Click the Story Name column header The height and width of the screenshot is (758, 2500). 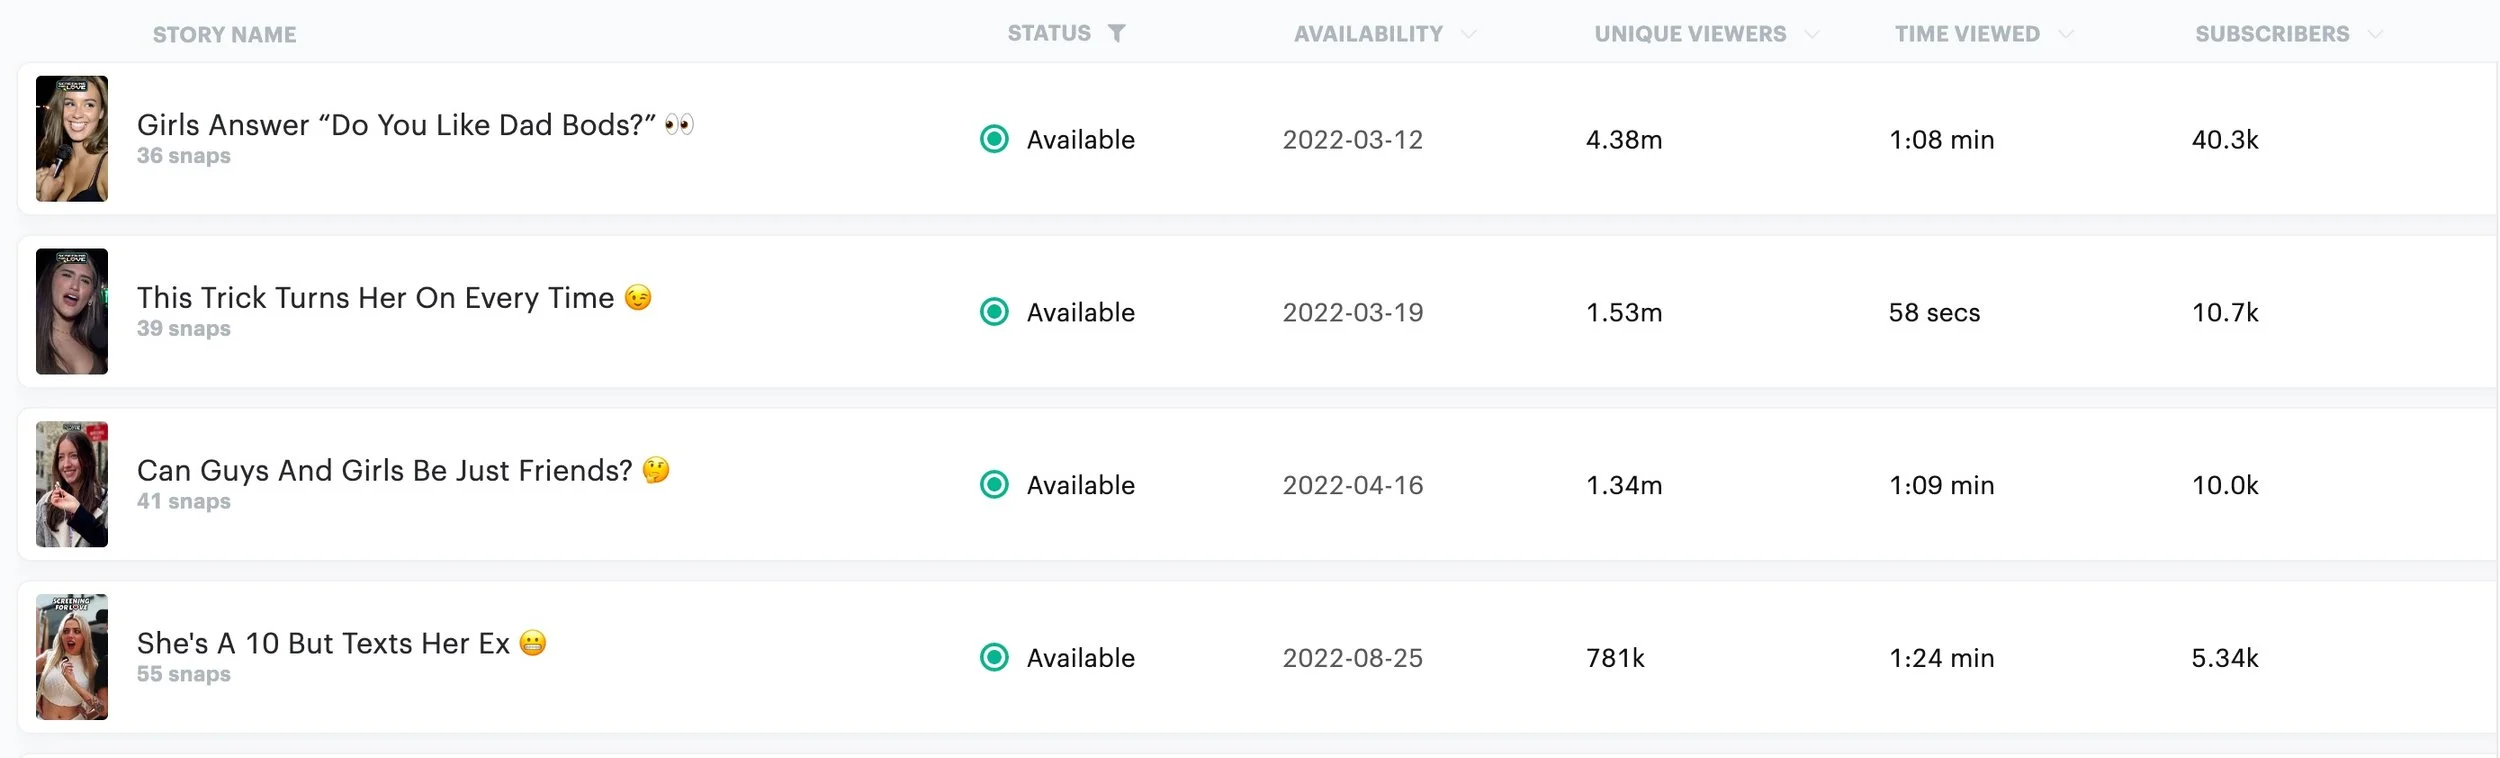point(225,35)
